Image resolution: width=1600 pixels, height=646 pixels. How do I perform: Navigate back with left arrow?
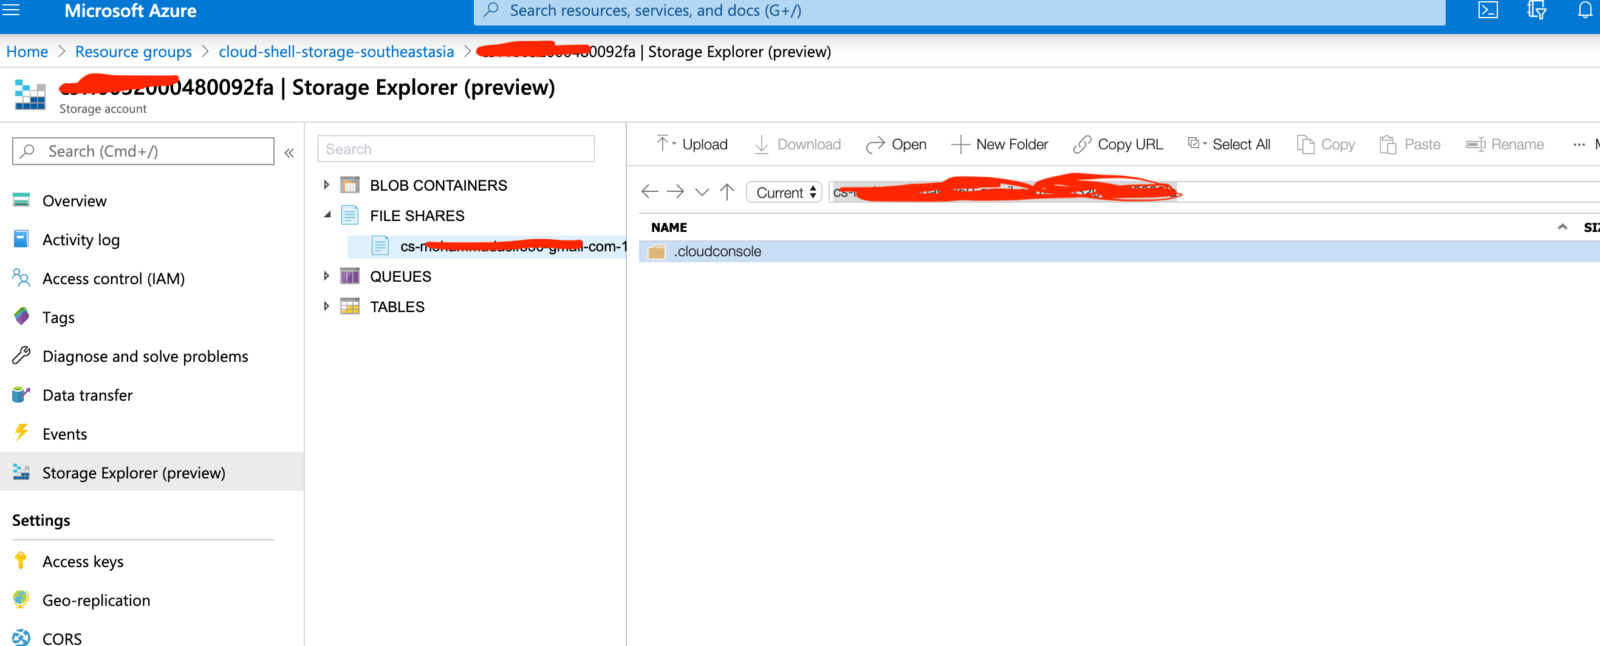650,191
